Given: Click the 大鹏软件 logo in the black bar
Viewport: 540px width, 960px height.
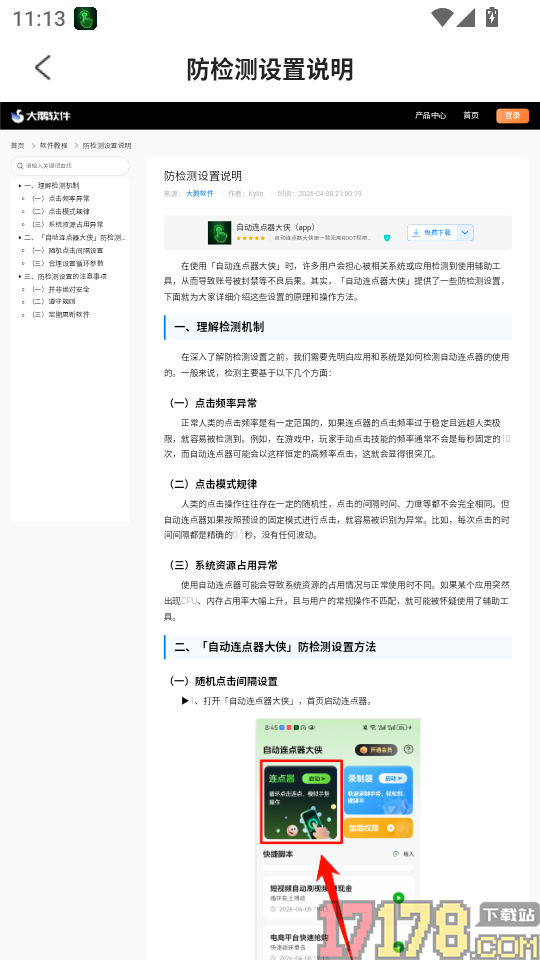Looking at the screenshot, I should (41, 116).
